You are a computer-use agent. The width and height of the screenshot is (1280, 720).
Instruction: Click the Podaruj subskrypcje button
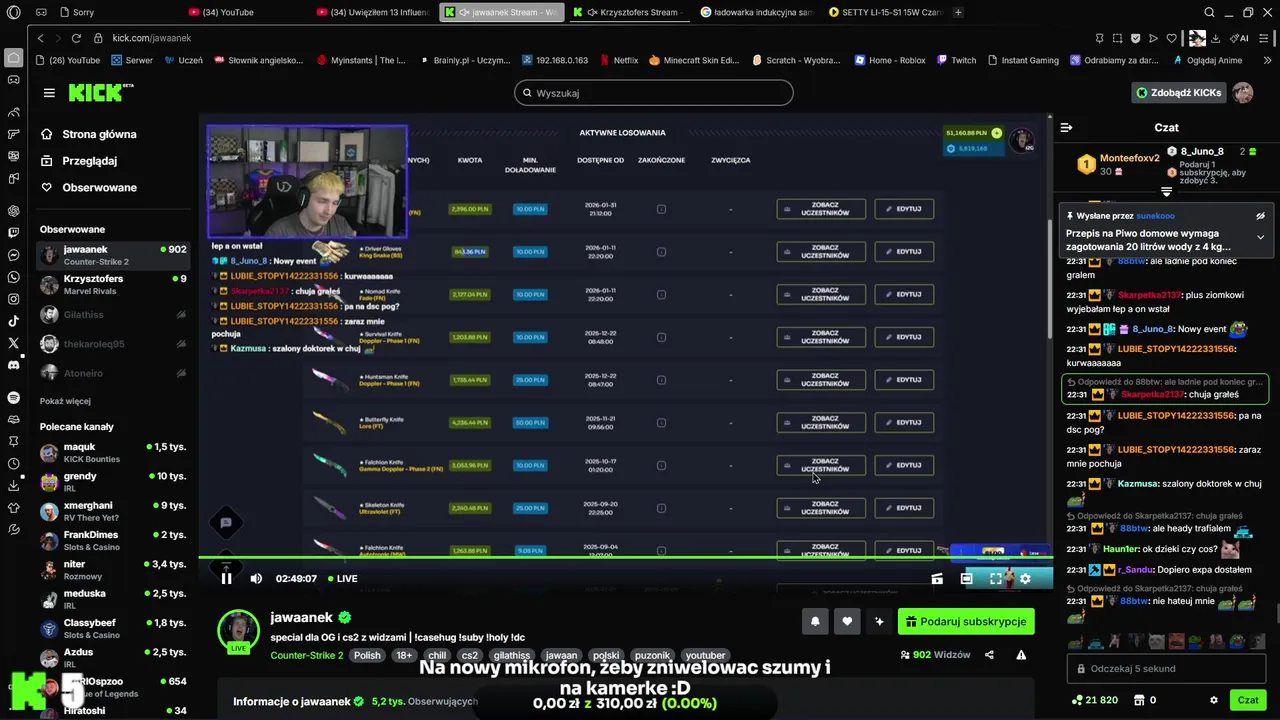coord(966,621)
